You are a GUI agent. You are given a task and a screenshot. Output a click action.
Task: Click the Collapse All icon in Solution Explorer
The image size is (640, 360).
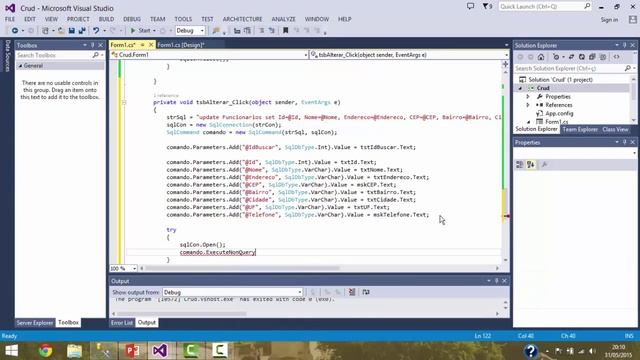tap(592, 57)
